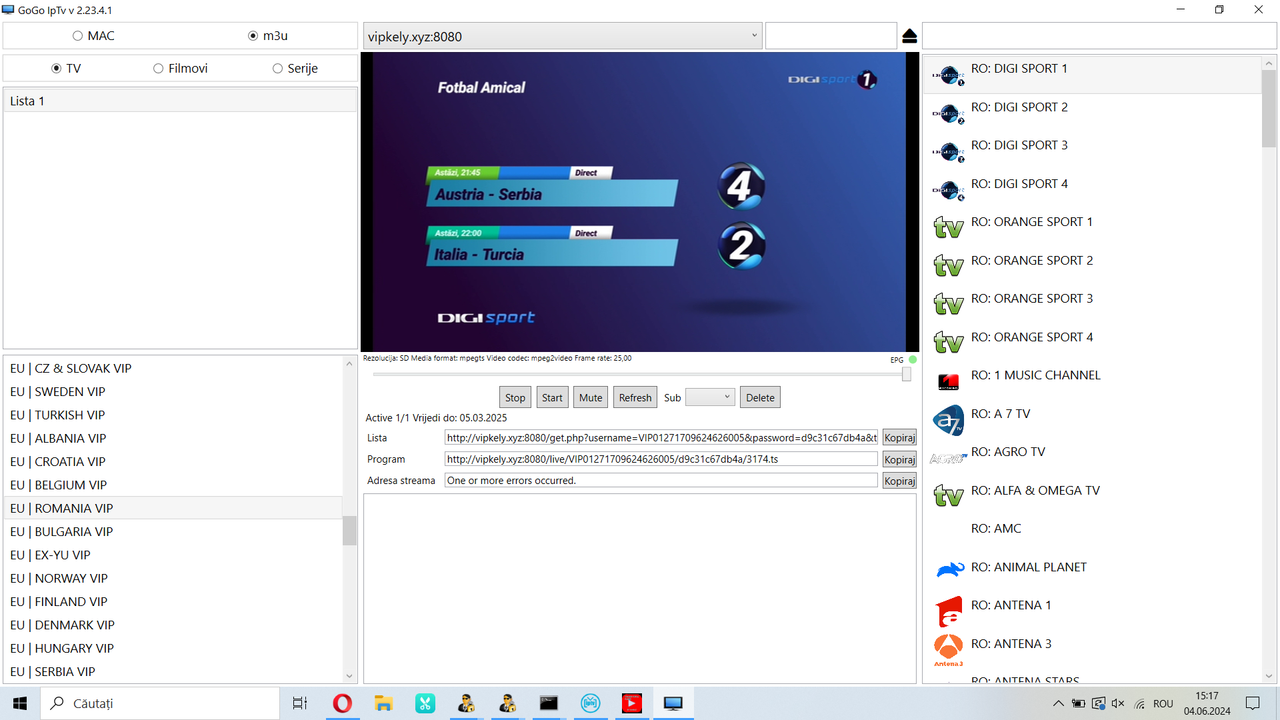Click the Refresh button

[x=635, y=397]
